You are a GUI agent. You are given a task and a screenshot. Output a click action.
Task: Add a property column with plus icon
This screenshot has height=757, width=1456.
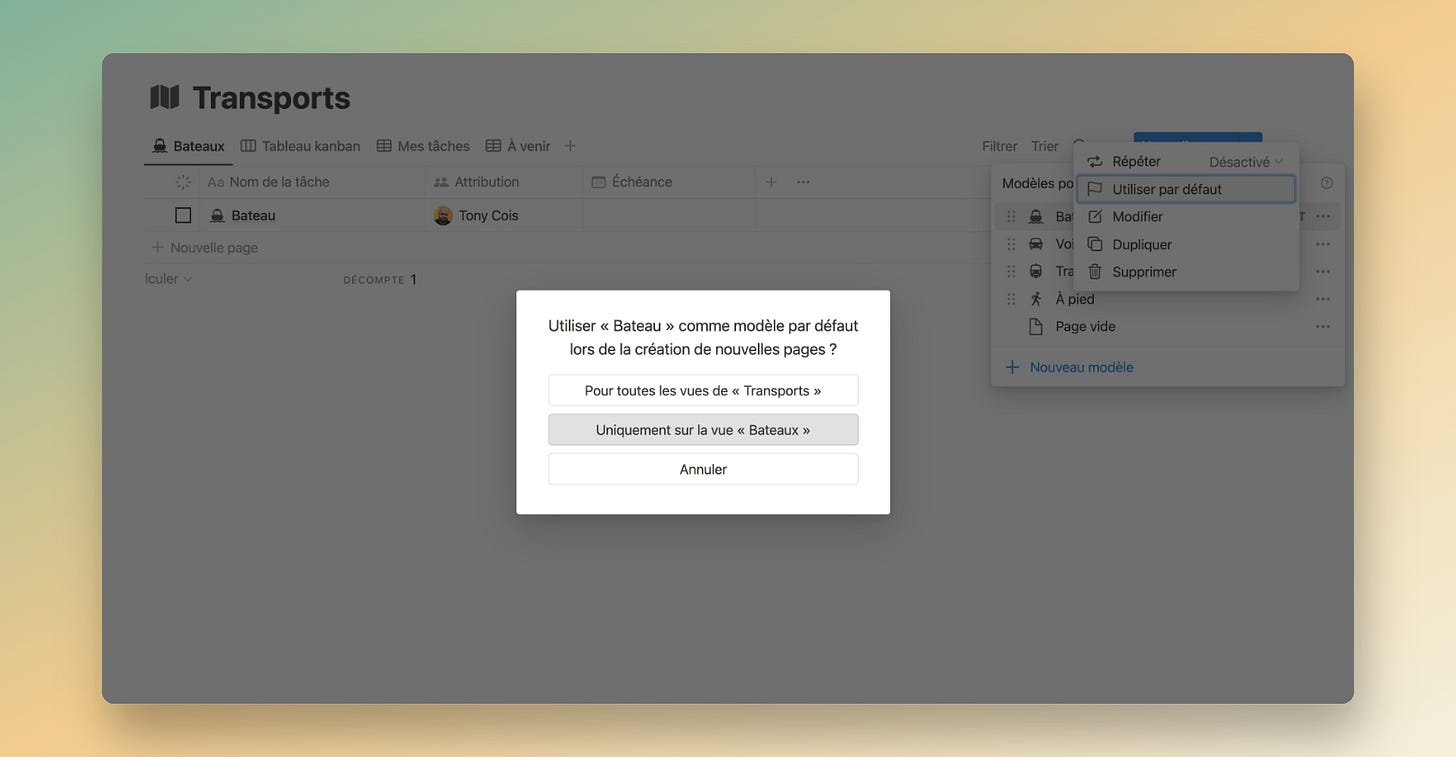pyautogui.click(x=771, y=182)
